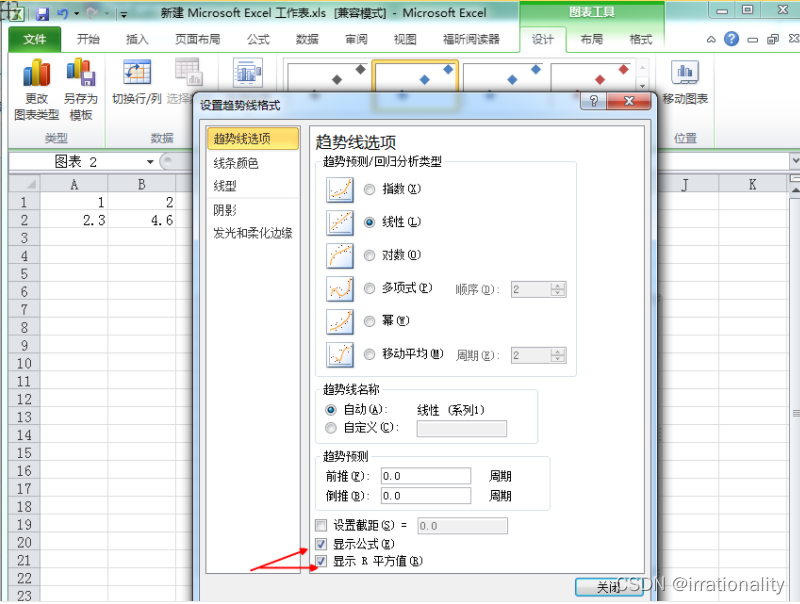This screenshot has width=800, height=604.
Task: Select the gray chart style thumbnail
Action: 328,78
